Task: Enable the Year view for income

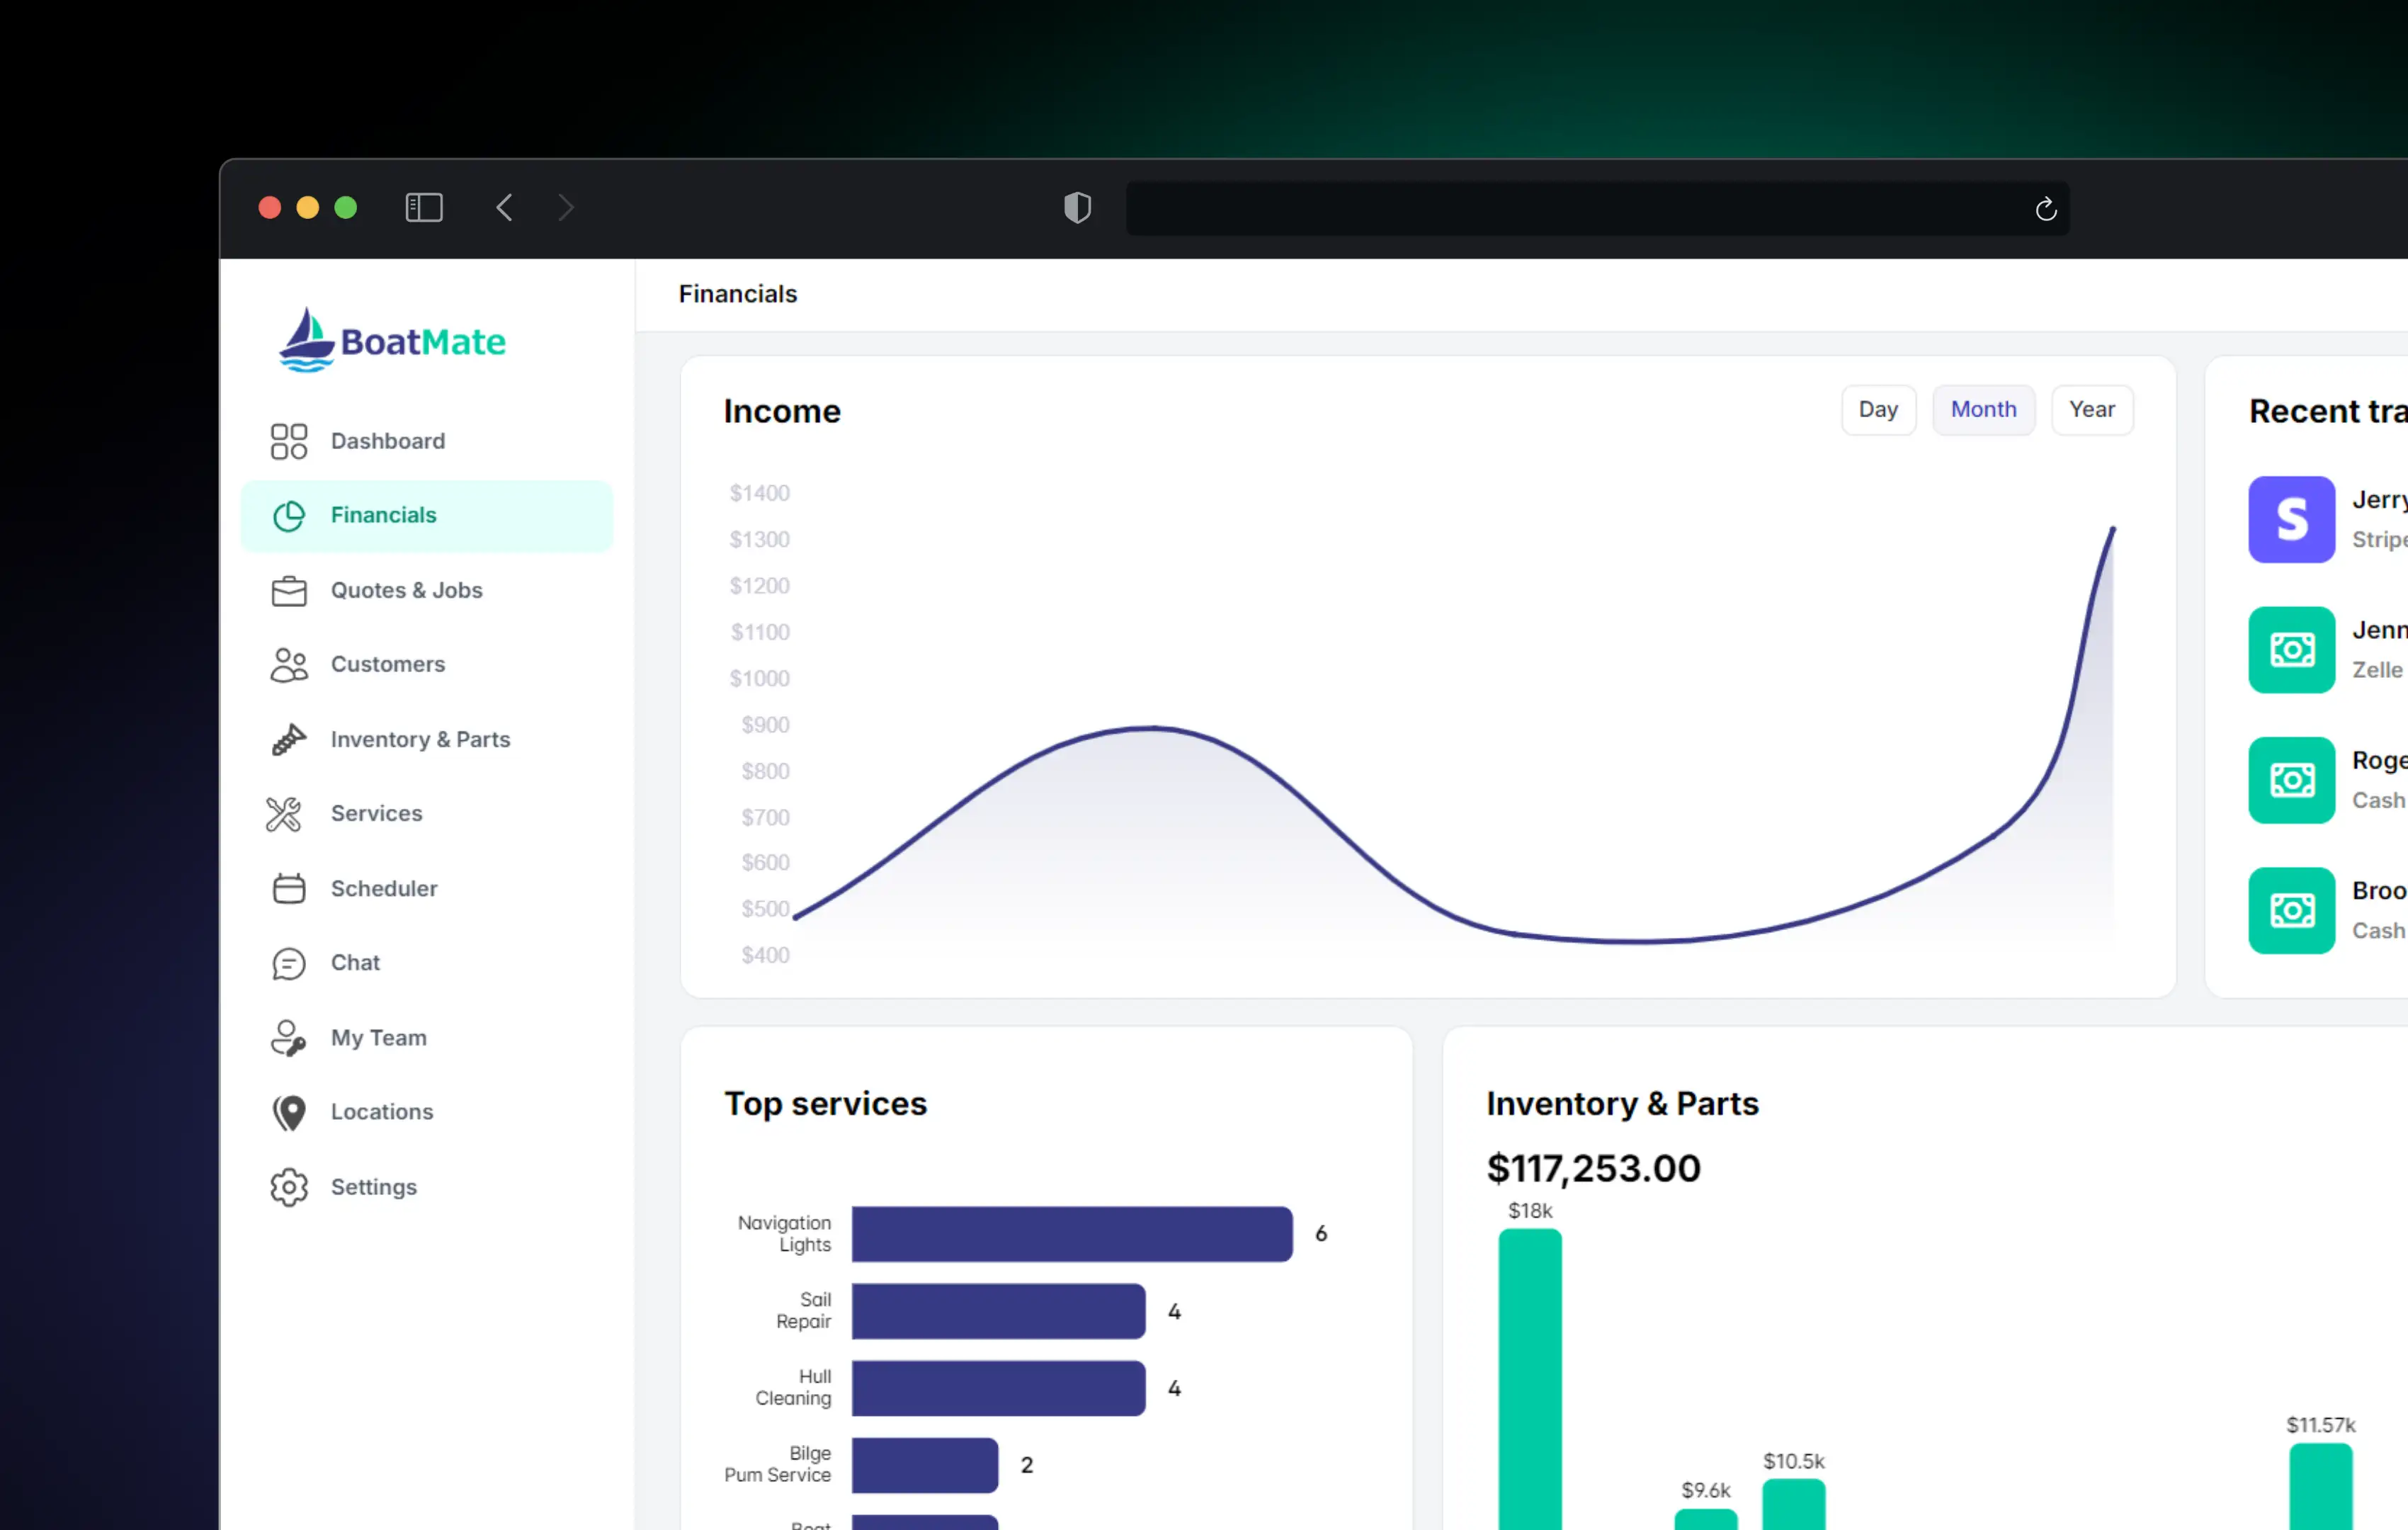Action: pyautogui.click(x=2092, y=409)
